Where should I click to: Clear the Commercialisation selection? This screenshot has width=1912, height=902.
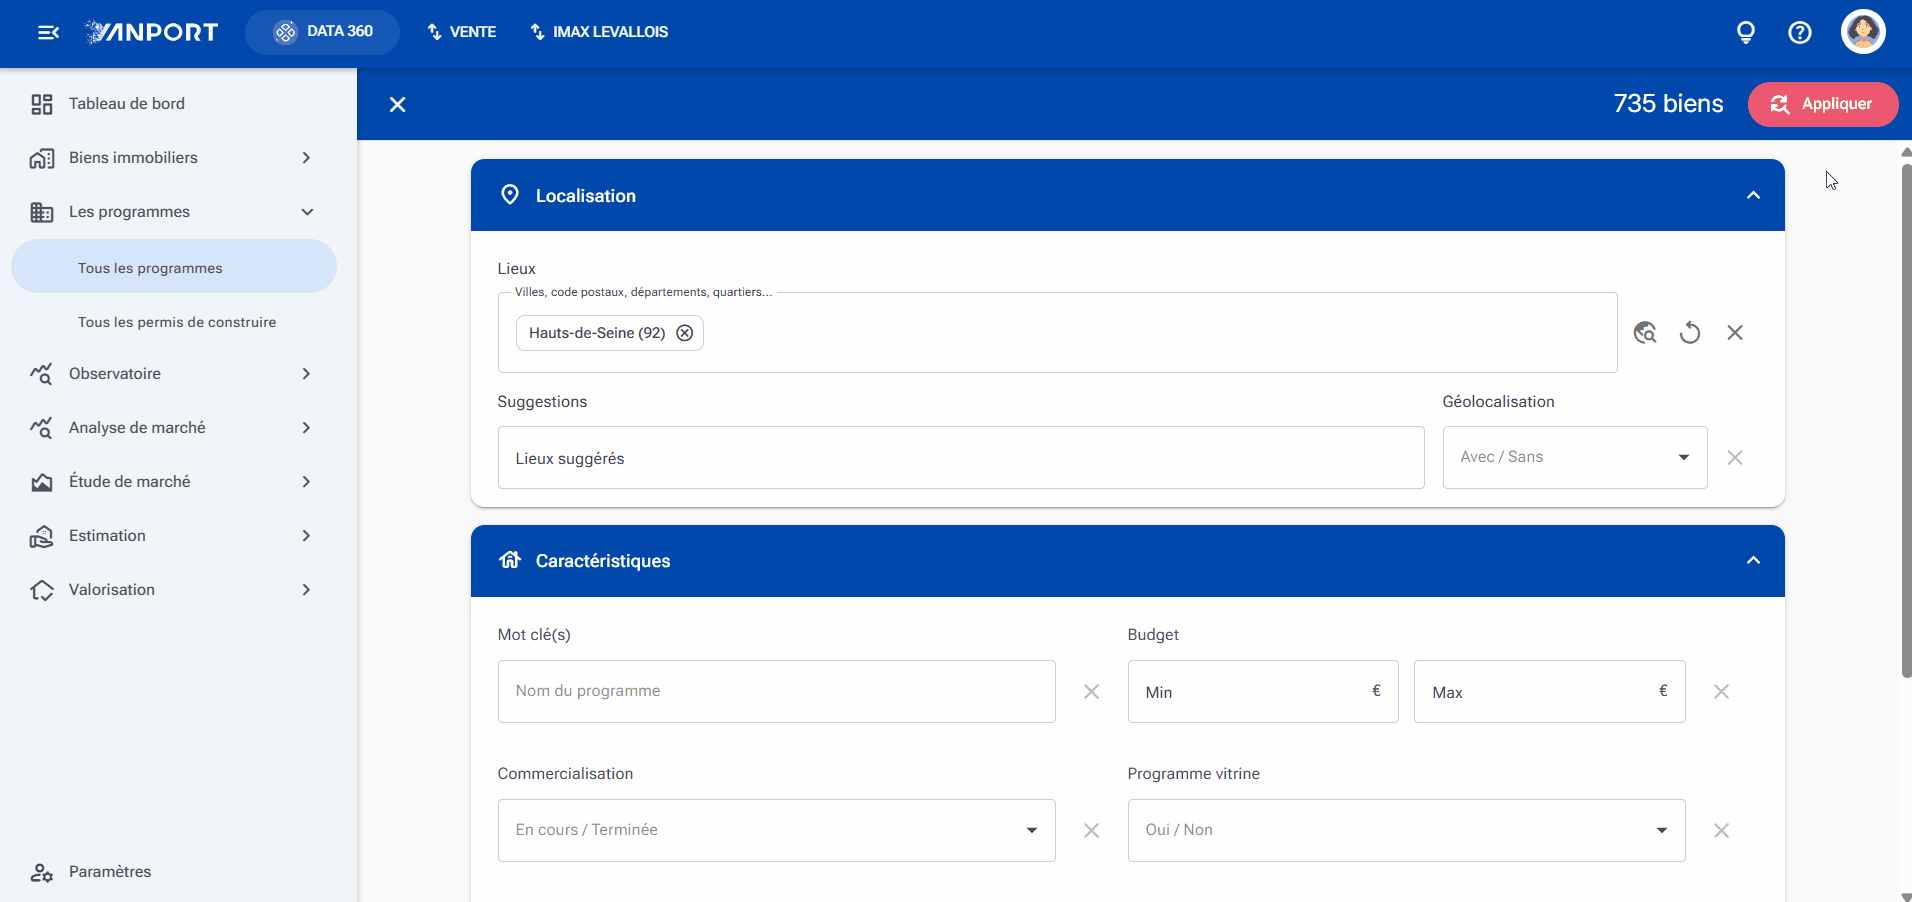1091,830
